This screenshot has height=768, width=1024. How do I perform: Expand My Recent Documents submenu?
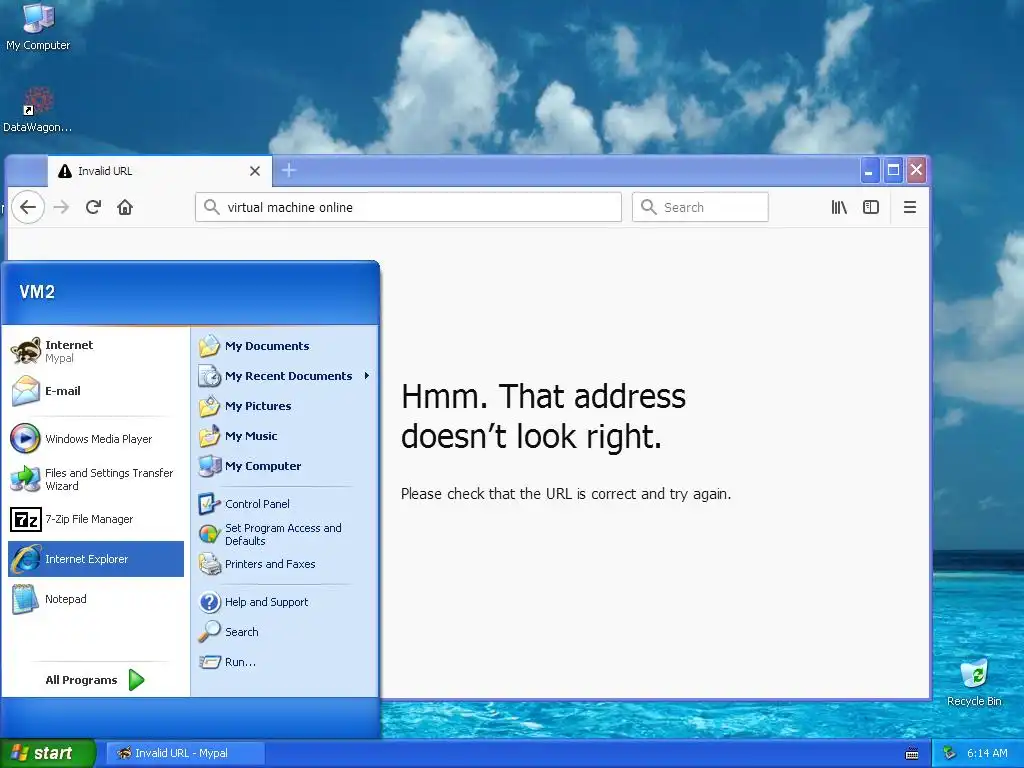(284, 376)
